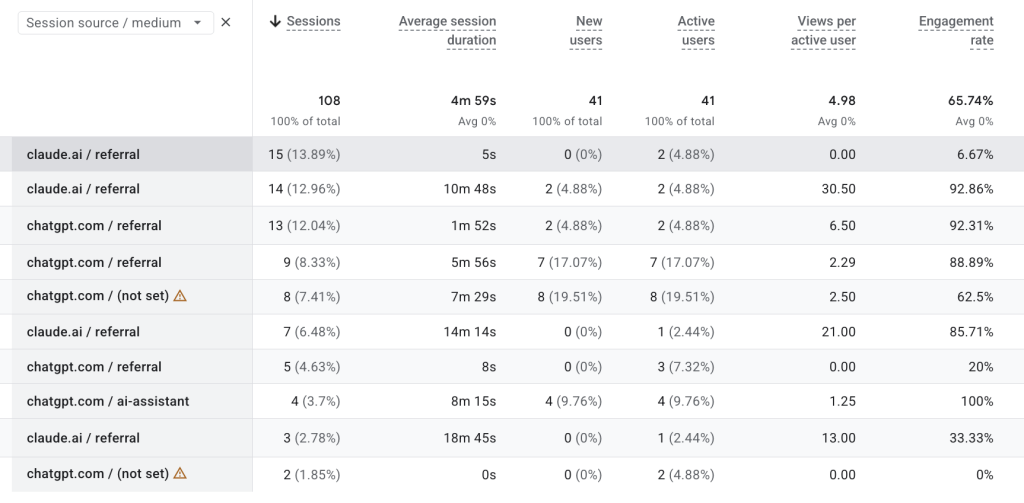Open the Session source / medium dropdown
The height and width of the screenshot is (503, 1024).
click(116, 23)
